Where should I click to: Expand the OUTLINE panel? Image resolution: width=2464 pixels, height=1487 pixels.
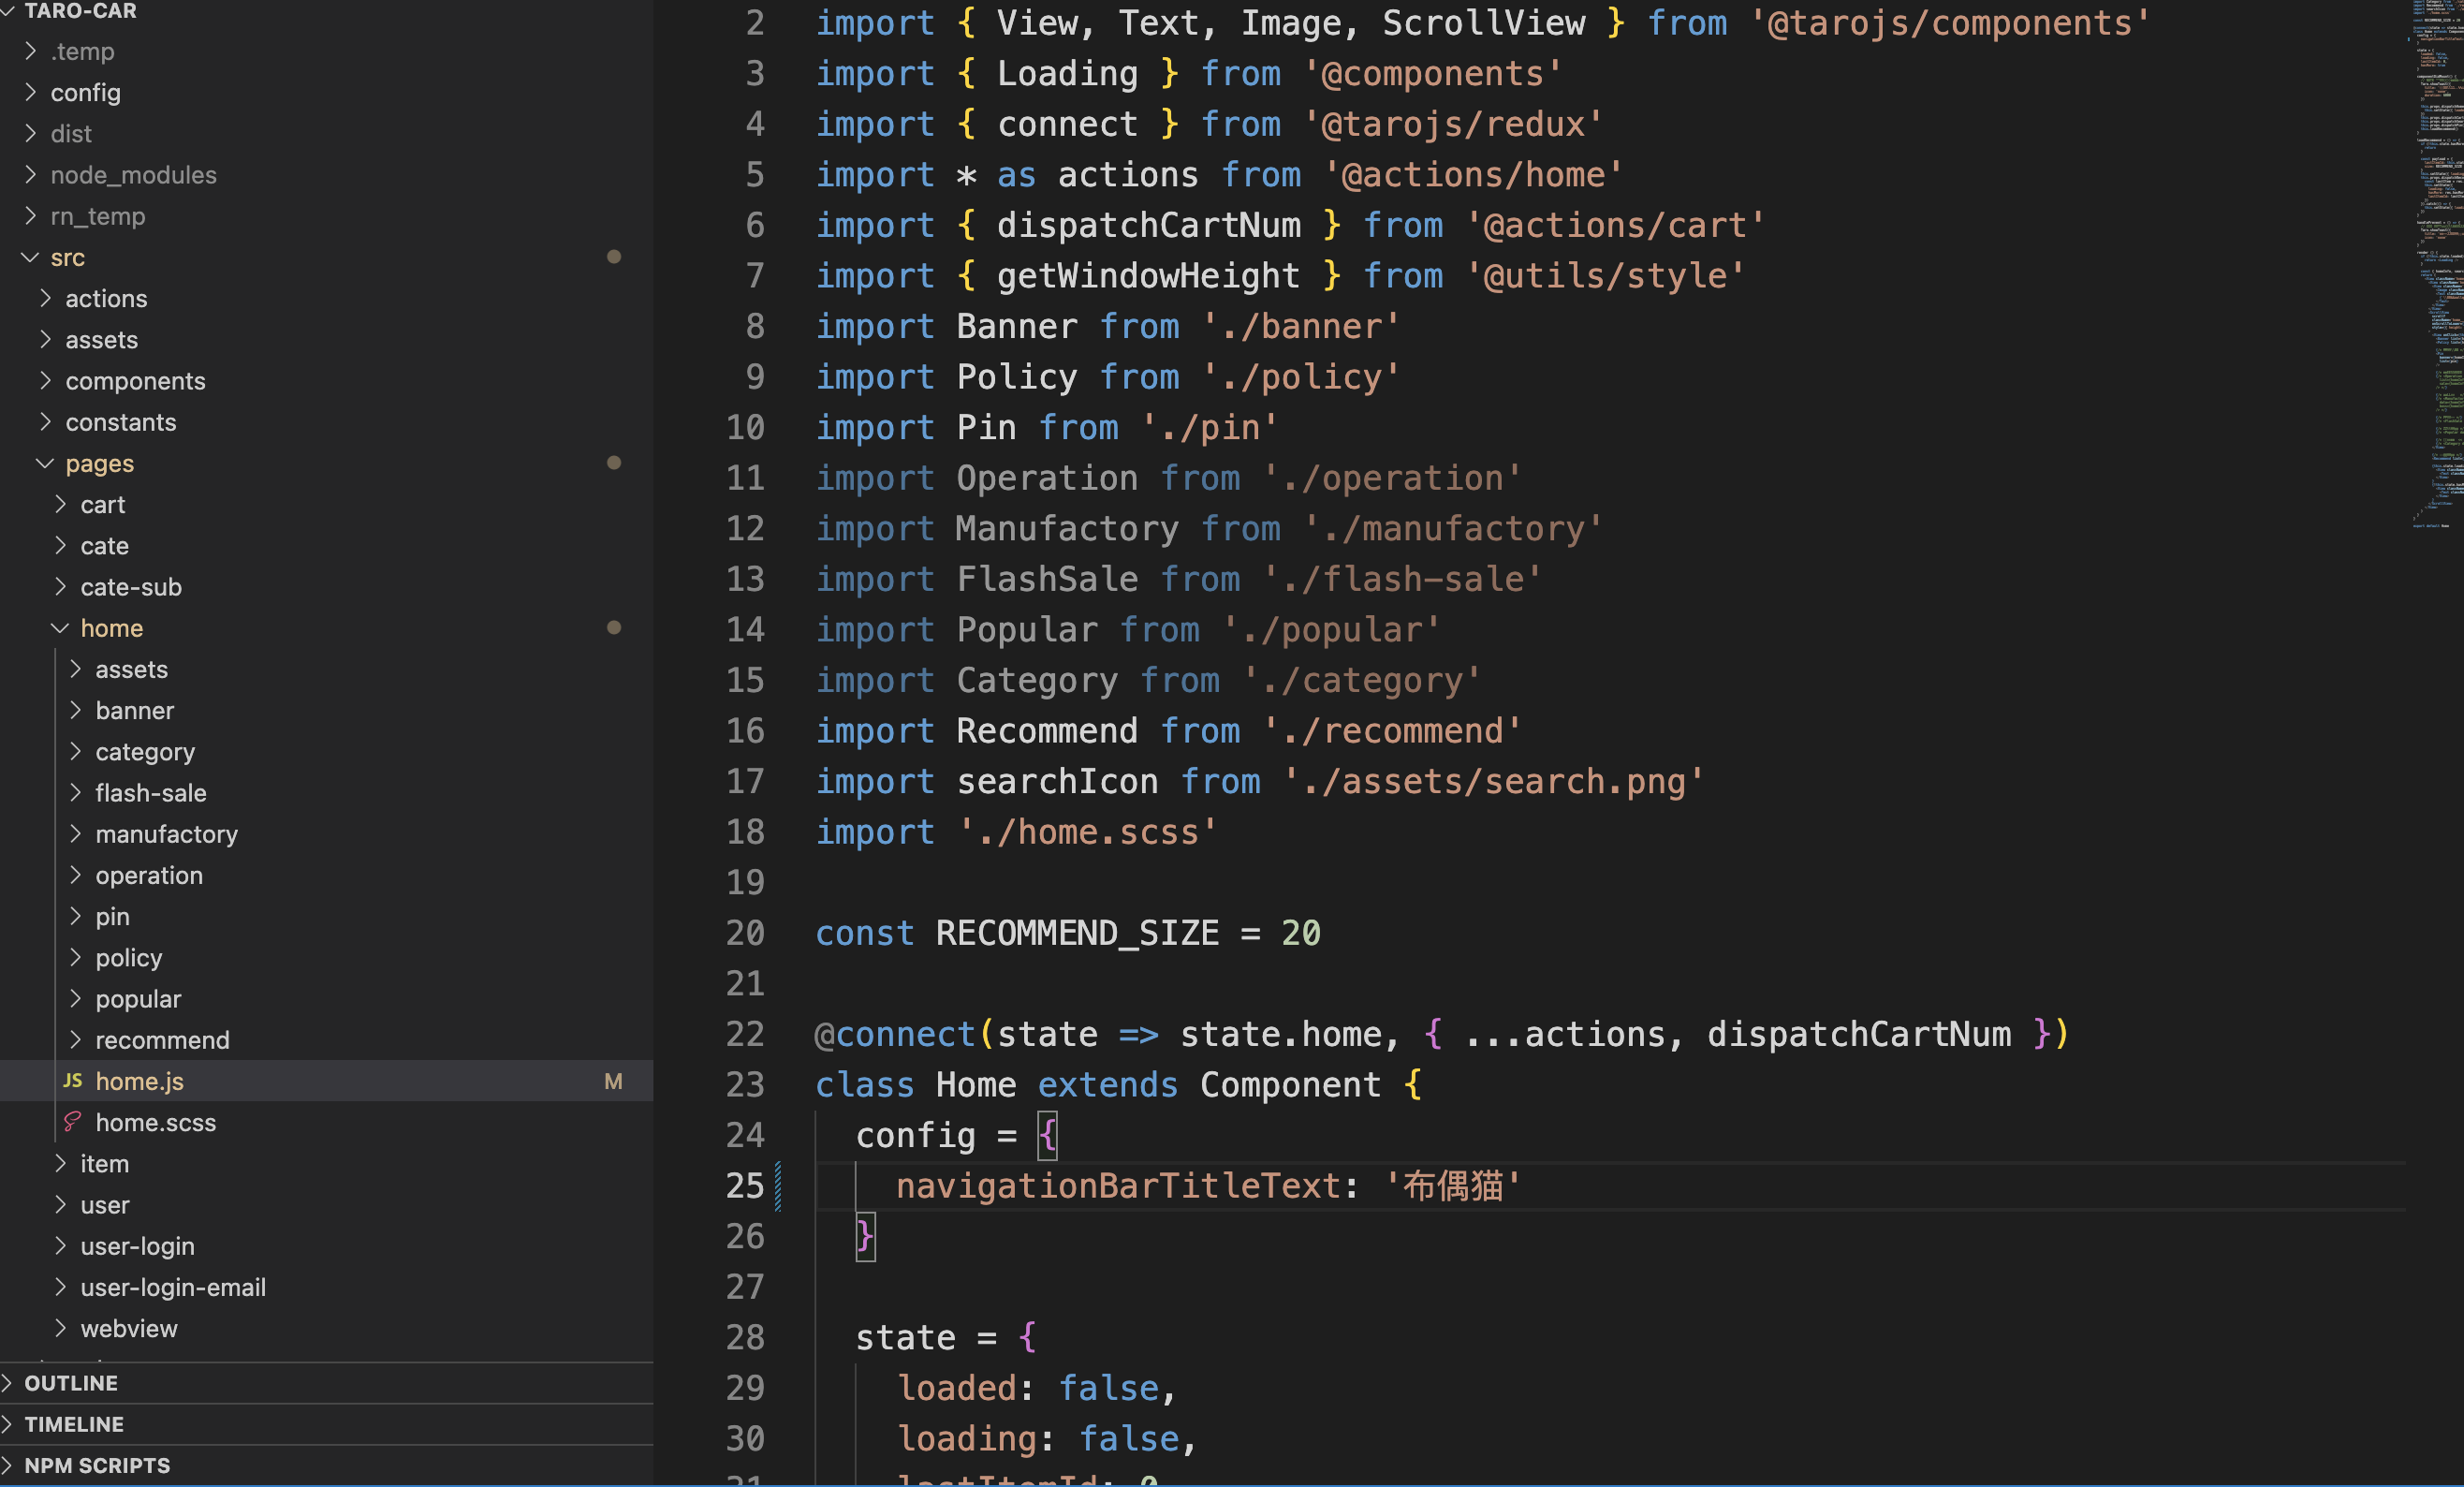(326, 1383)
